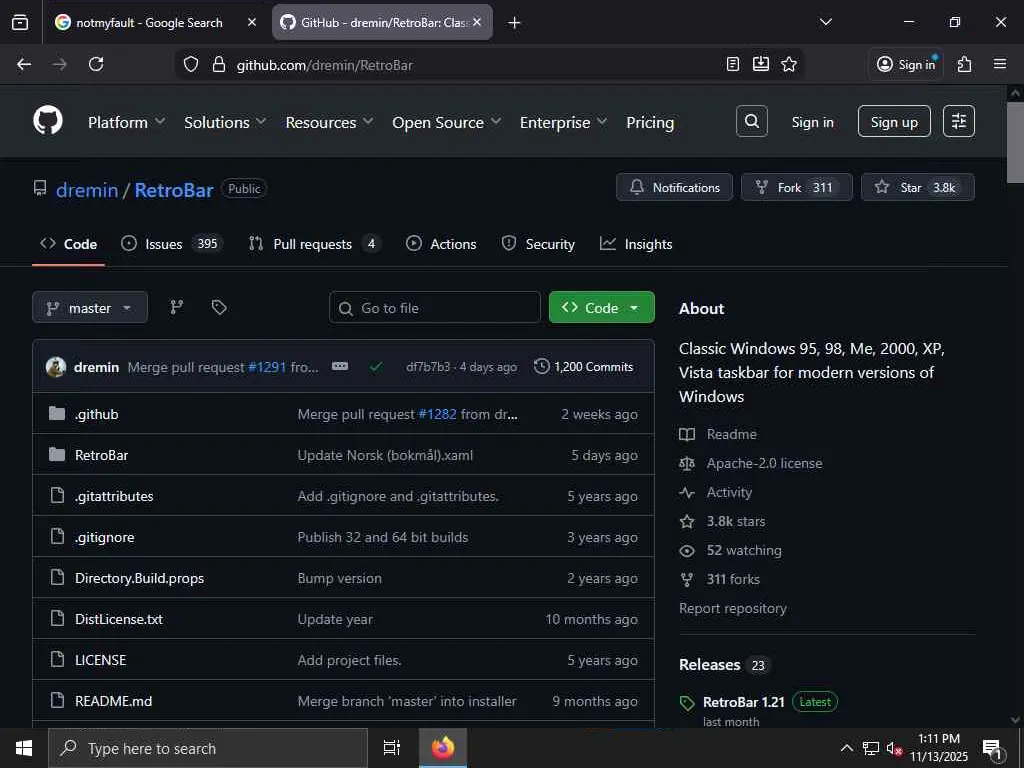Screen dimensions: 1024x768
Task: Click the Go to file search field
Action: (435, 308)
